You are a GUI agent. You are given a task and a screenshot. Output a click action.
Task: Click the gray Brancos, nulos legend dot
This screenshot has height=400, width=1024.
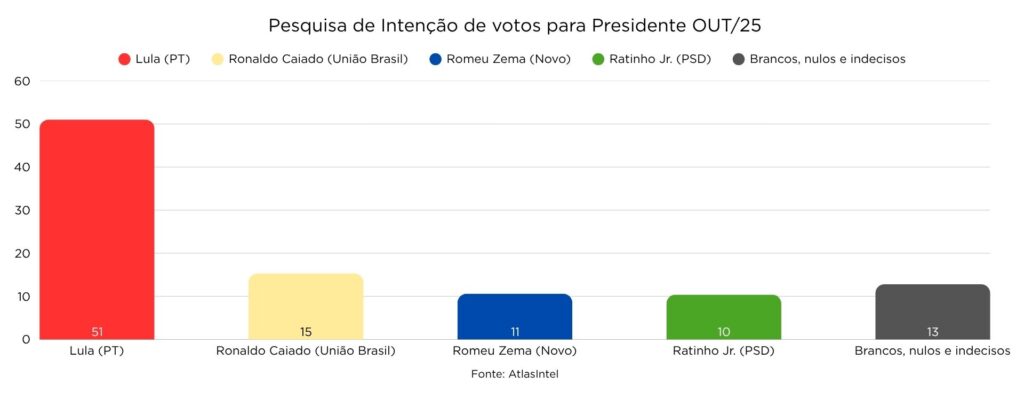tap(739, 59)
